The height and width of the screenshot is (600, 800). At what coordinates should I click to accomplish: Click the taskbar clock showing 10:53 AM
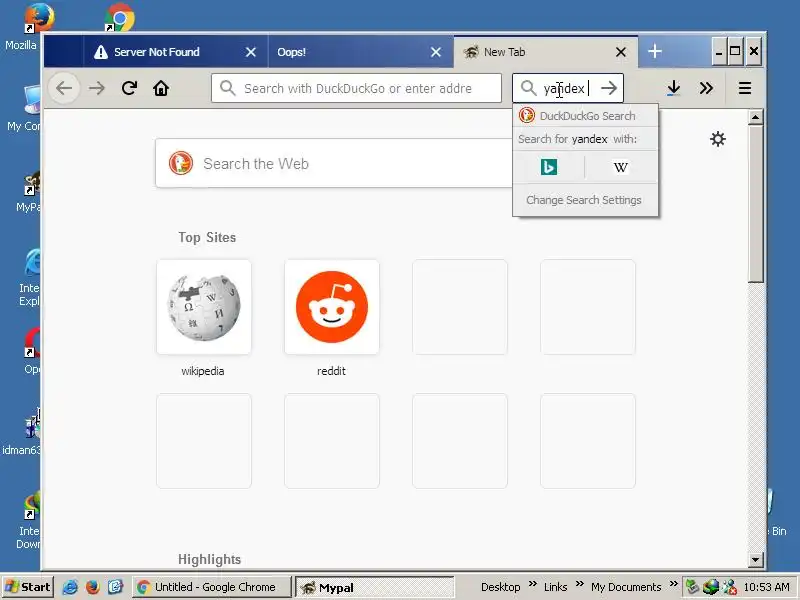tap(767, 587)
